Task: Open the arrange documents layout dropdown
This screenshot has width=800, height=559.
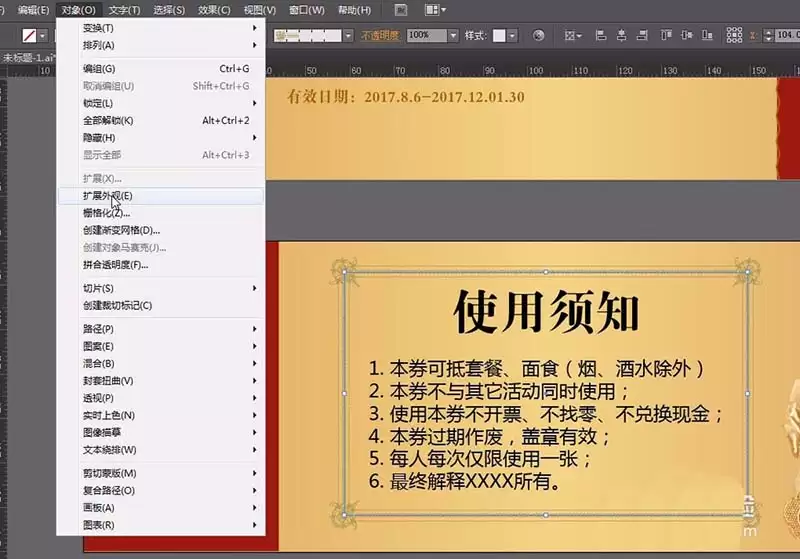Action: [x=435, y=10]
